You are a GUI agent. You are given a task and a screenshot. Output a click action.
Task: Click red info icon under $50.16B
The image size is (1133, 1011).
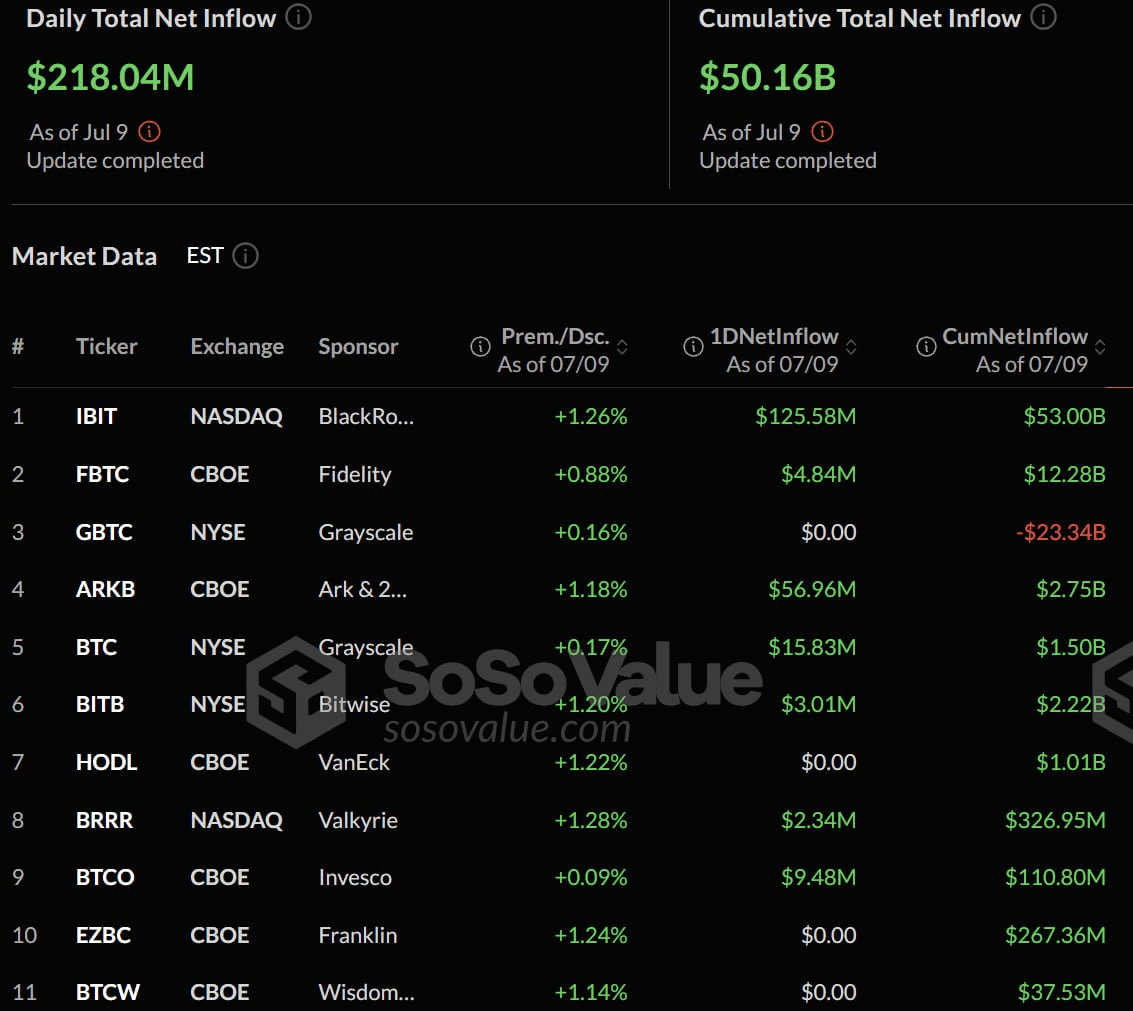[822, 132]
